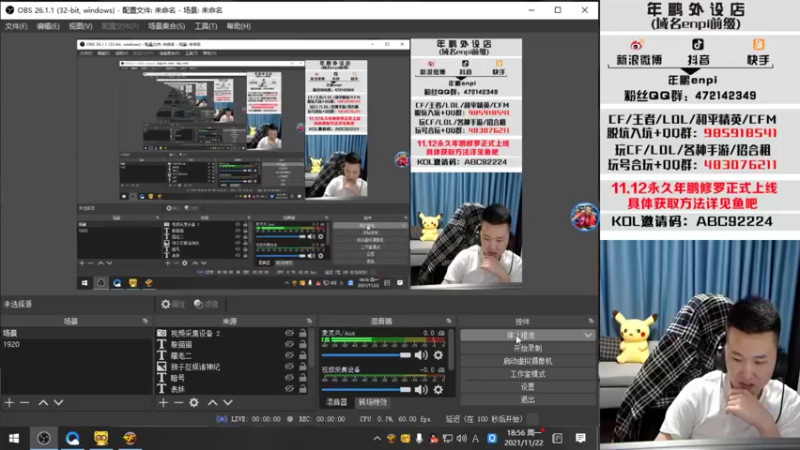Toggle visibility eye of the bottom text source
This screenshot has height=450, width=800.
[289, 389]
